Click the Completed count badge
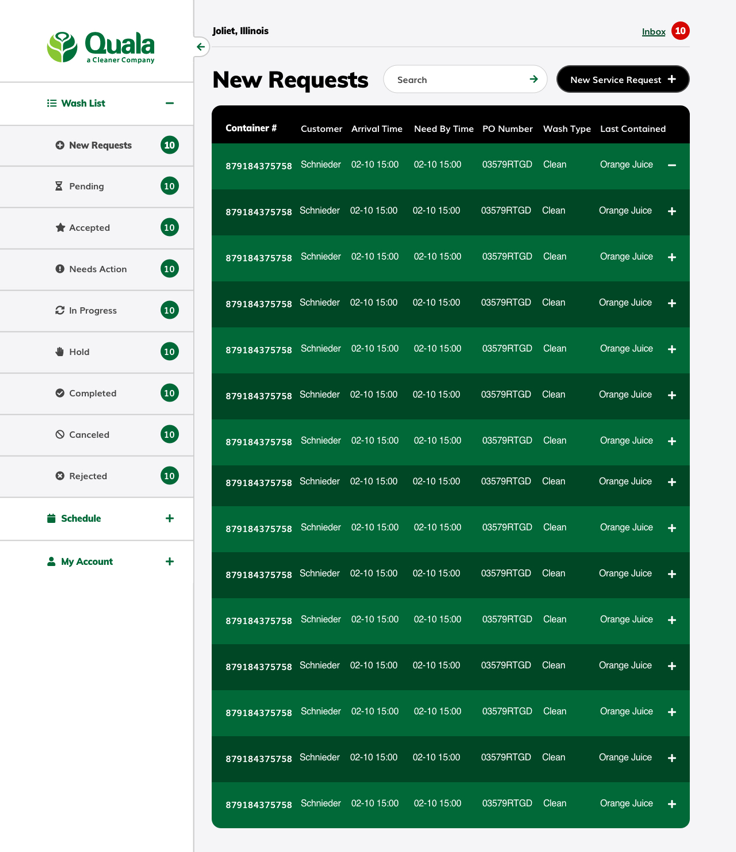736x852 pixels. pos(169,393)
